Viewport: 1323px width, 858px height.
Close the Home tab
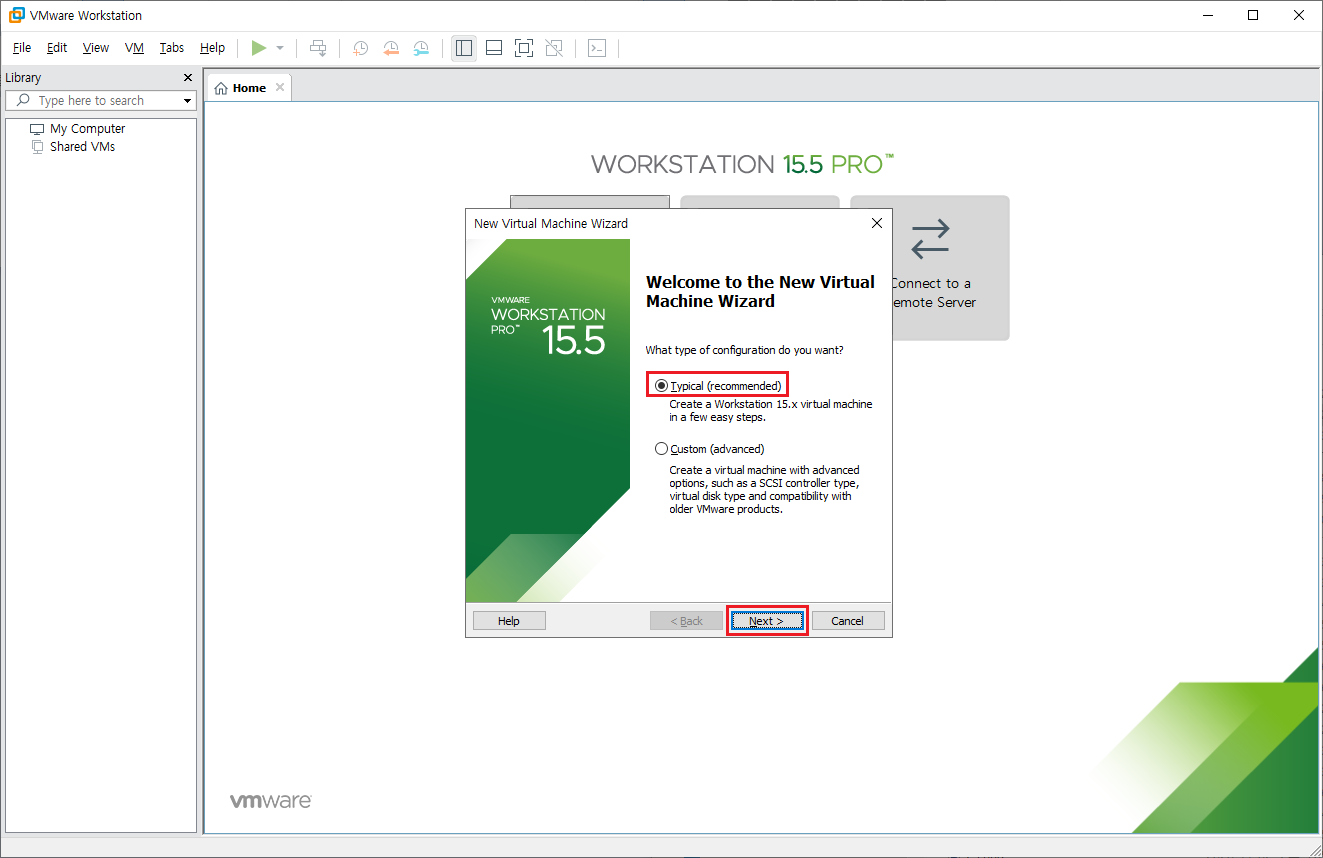280,87
